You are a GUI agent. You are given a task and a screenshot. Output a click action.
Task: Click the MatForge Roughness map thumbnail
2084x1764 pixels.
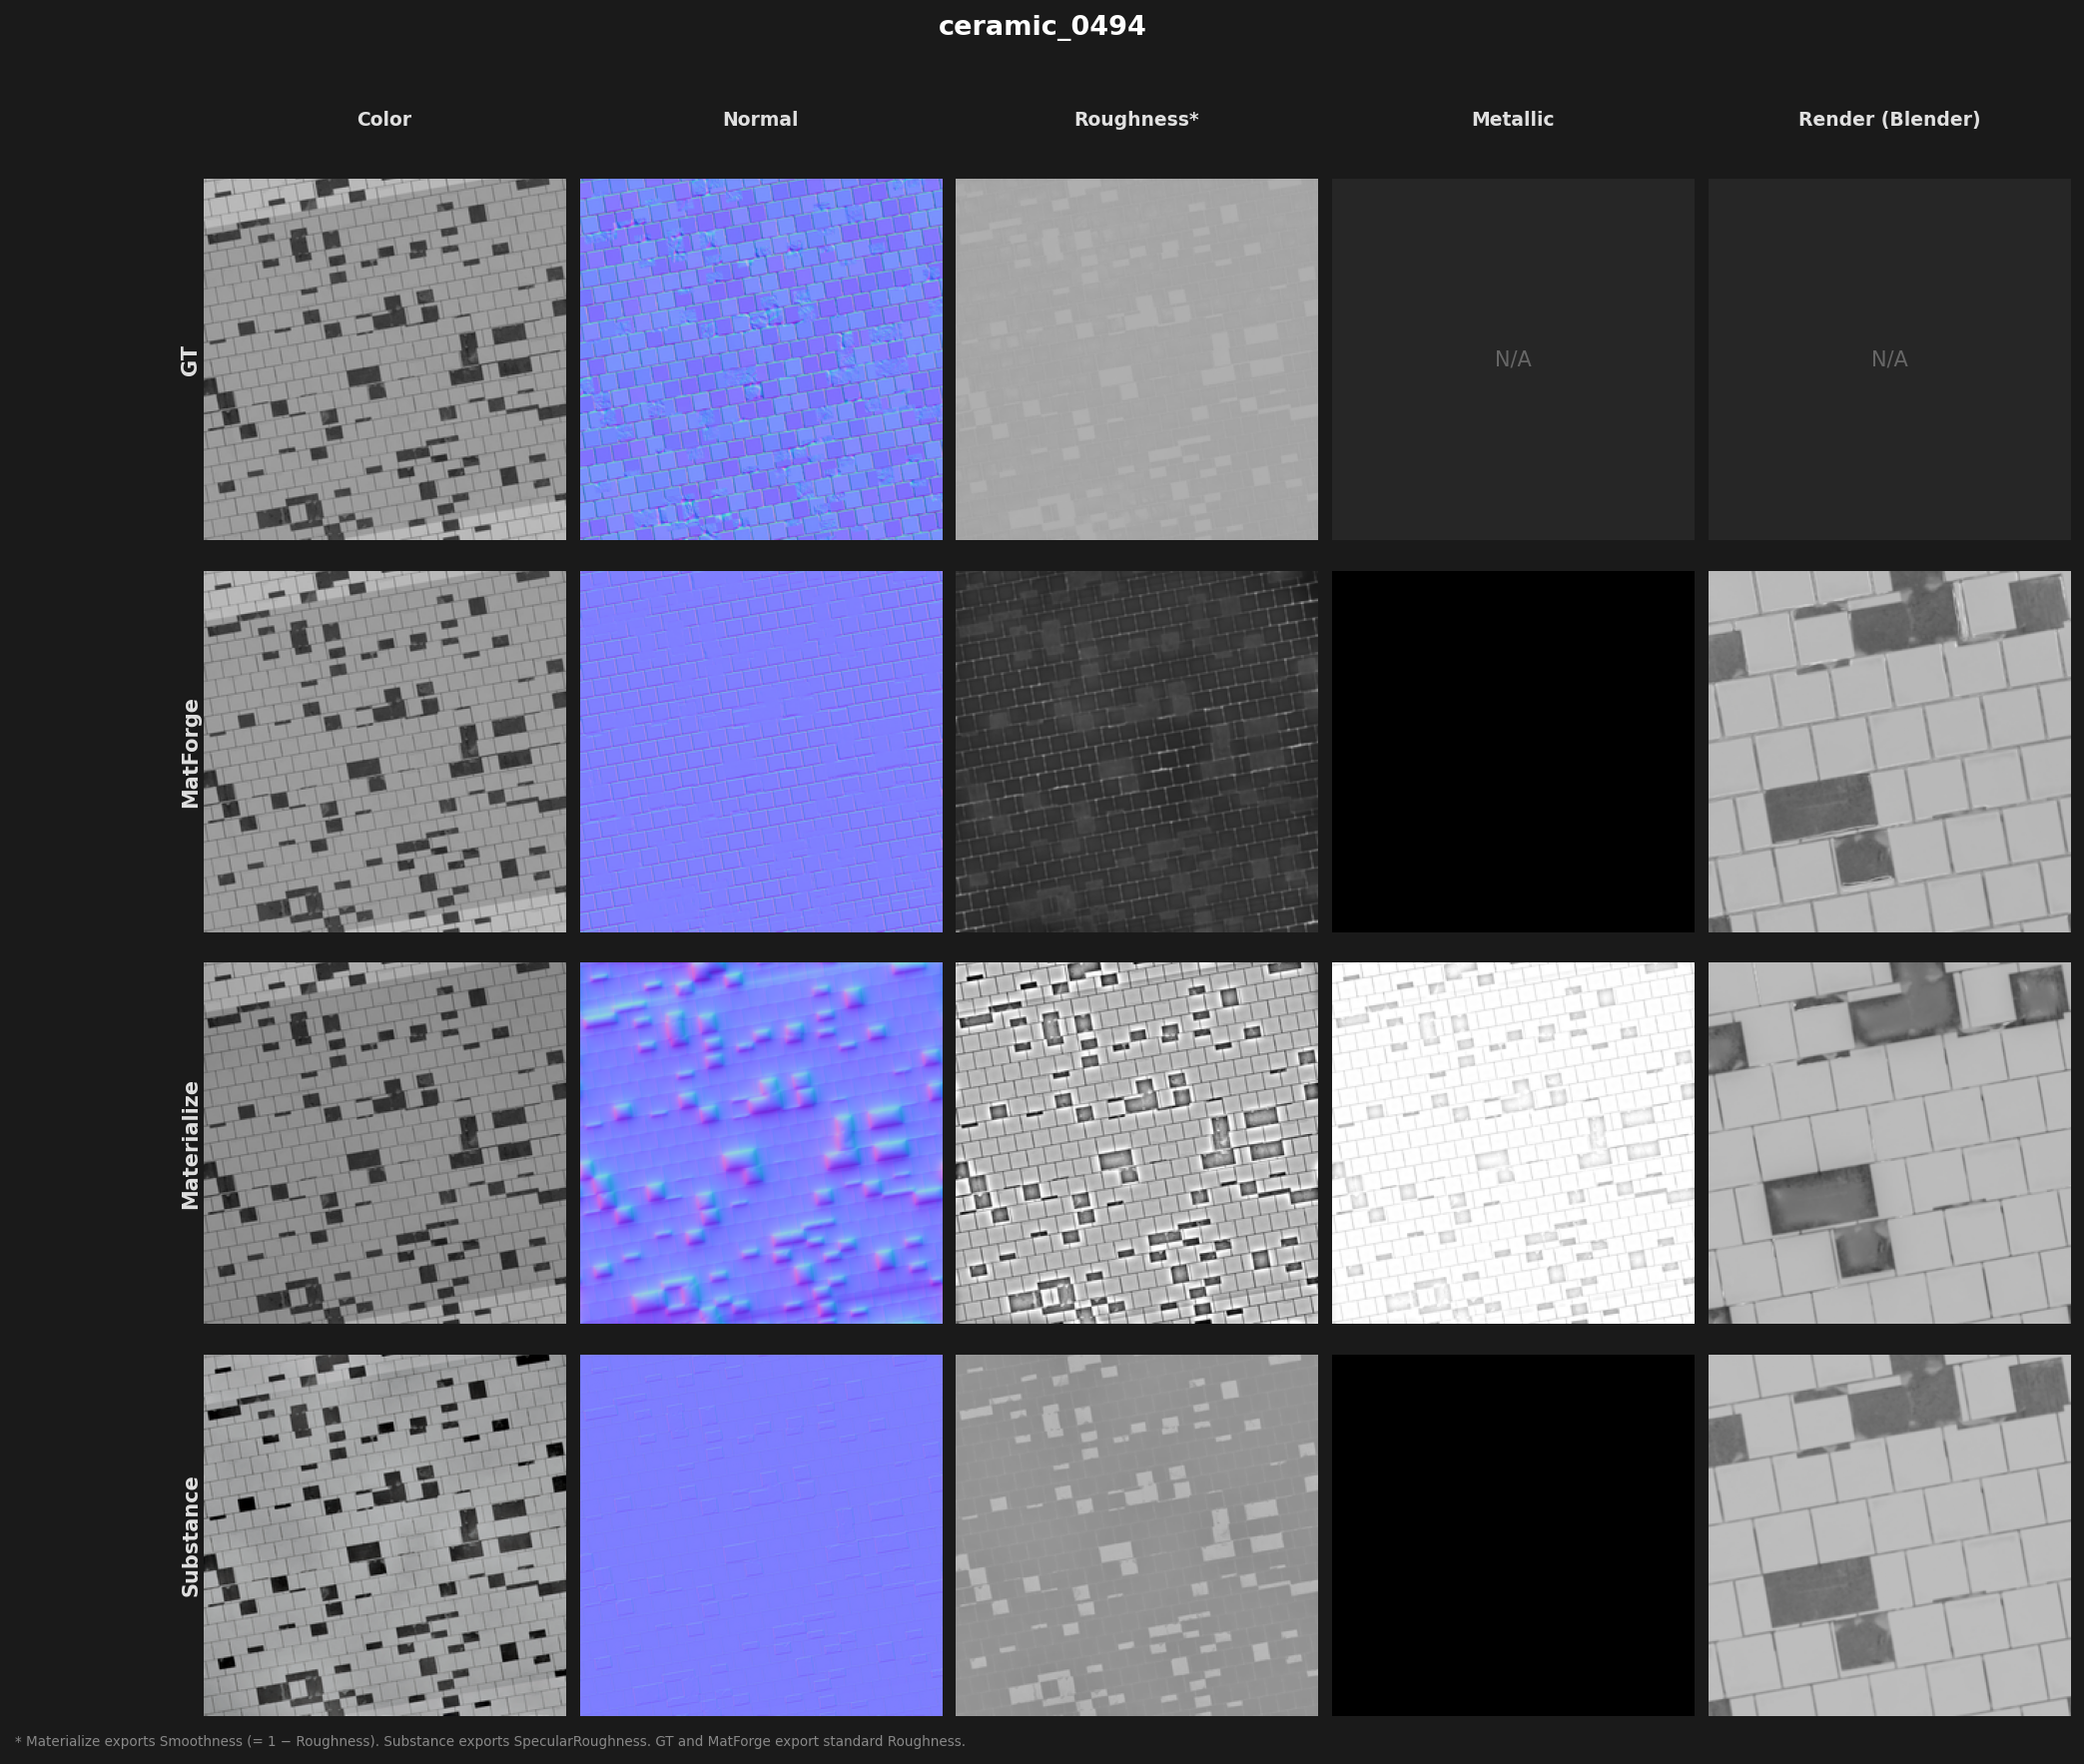1136,751
